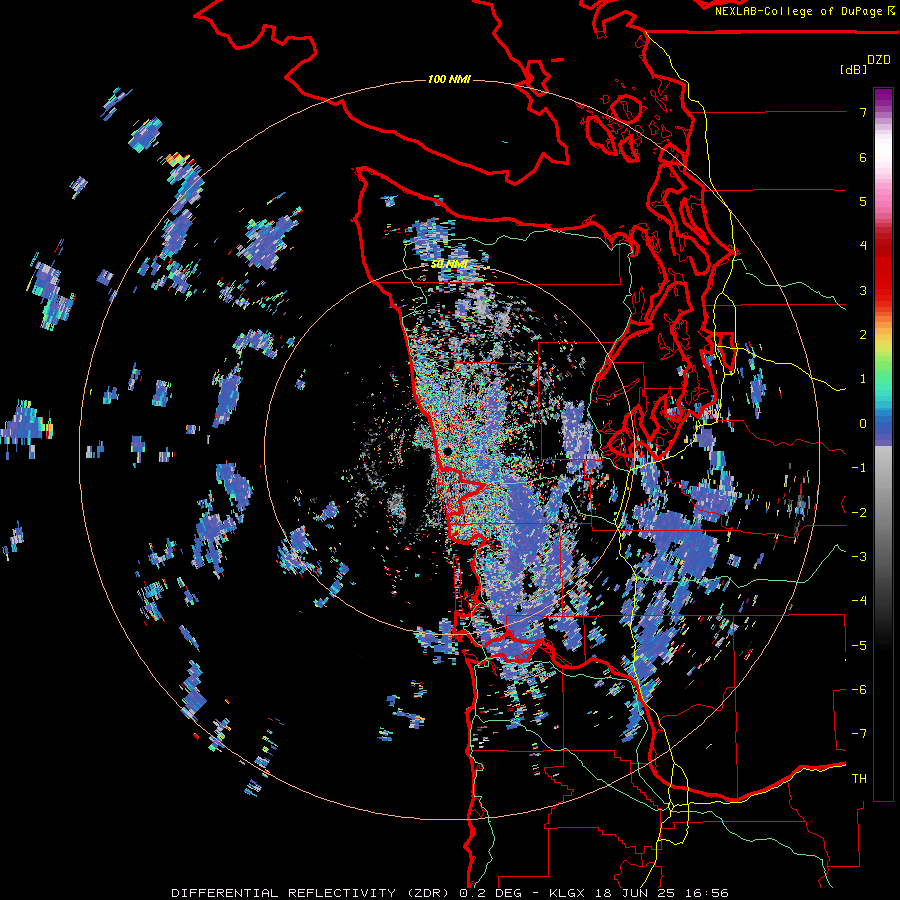Click the -3 value on color scale
Viewport: 900px width, 900px height.
pyautogui.click(x=859, y=557)
